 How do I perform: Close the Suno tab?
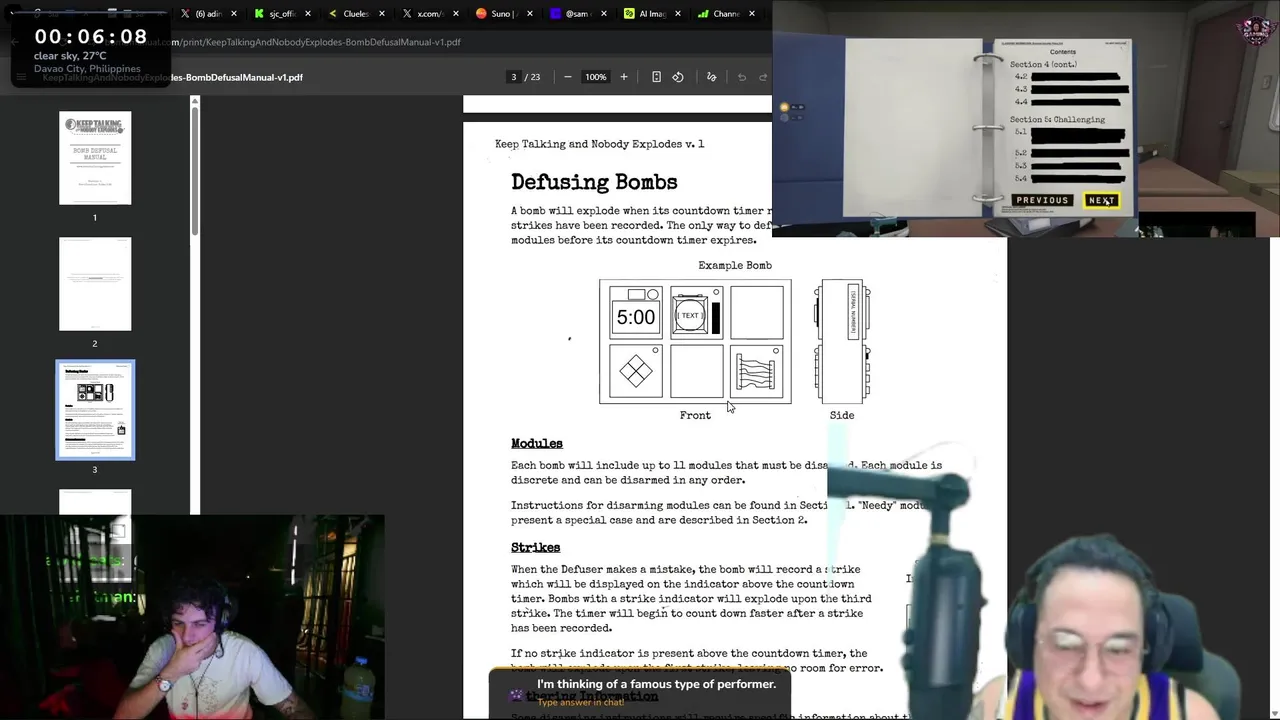pos(530,14)
